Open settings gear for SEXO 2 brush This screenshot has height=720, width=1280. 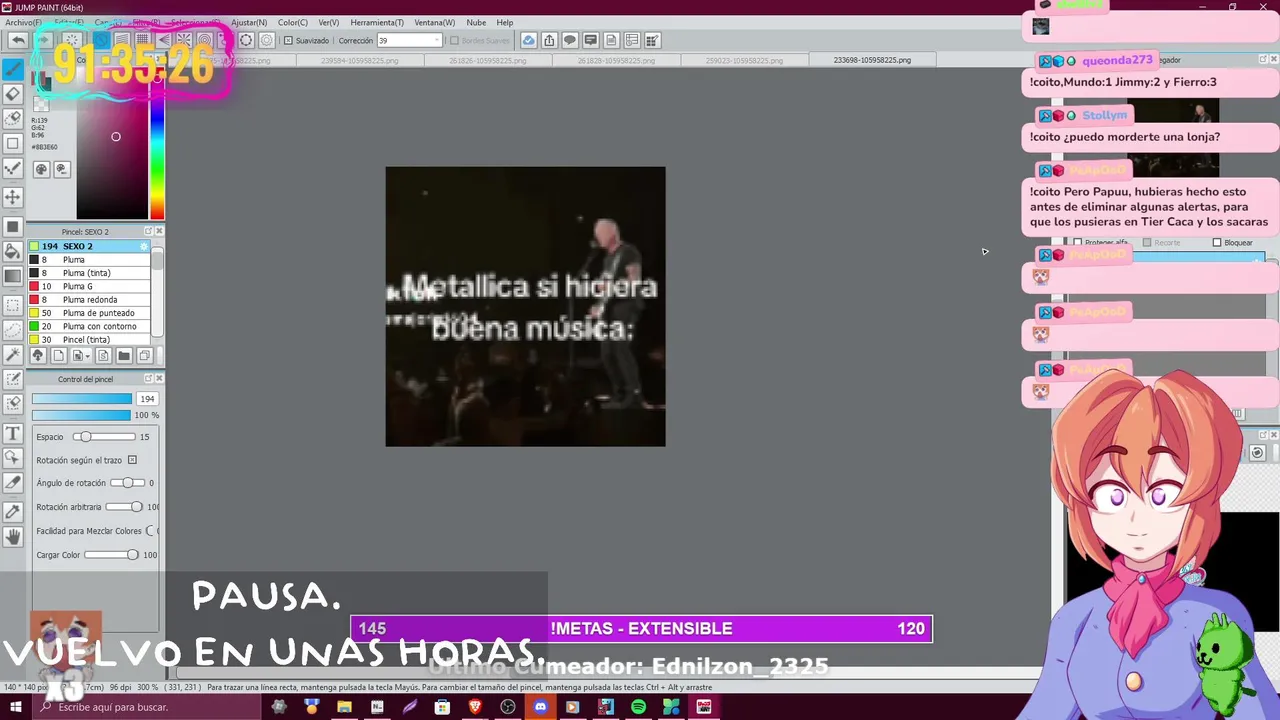click(144, 246)
